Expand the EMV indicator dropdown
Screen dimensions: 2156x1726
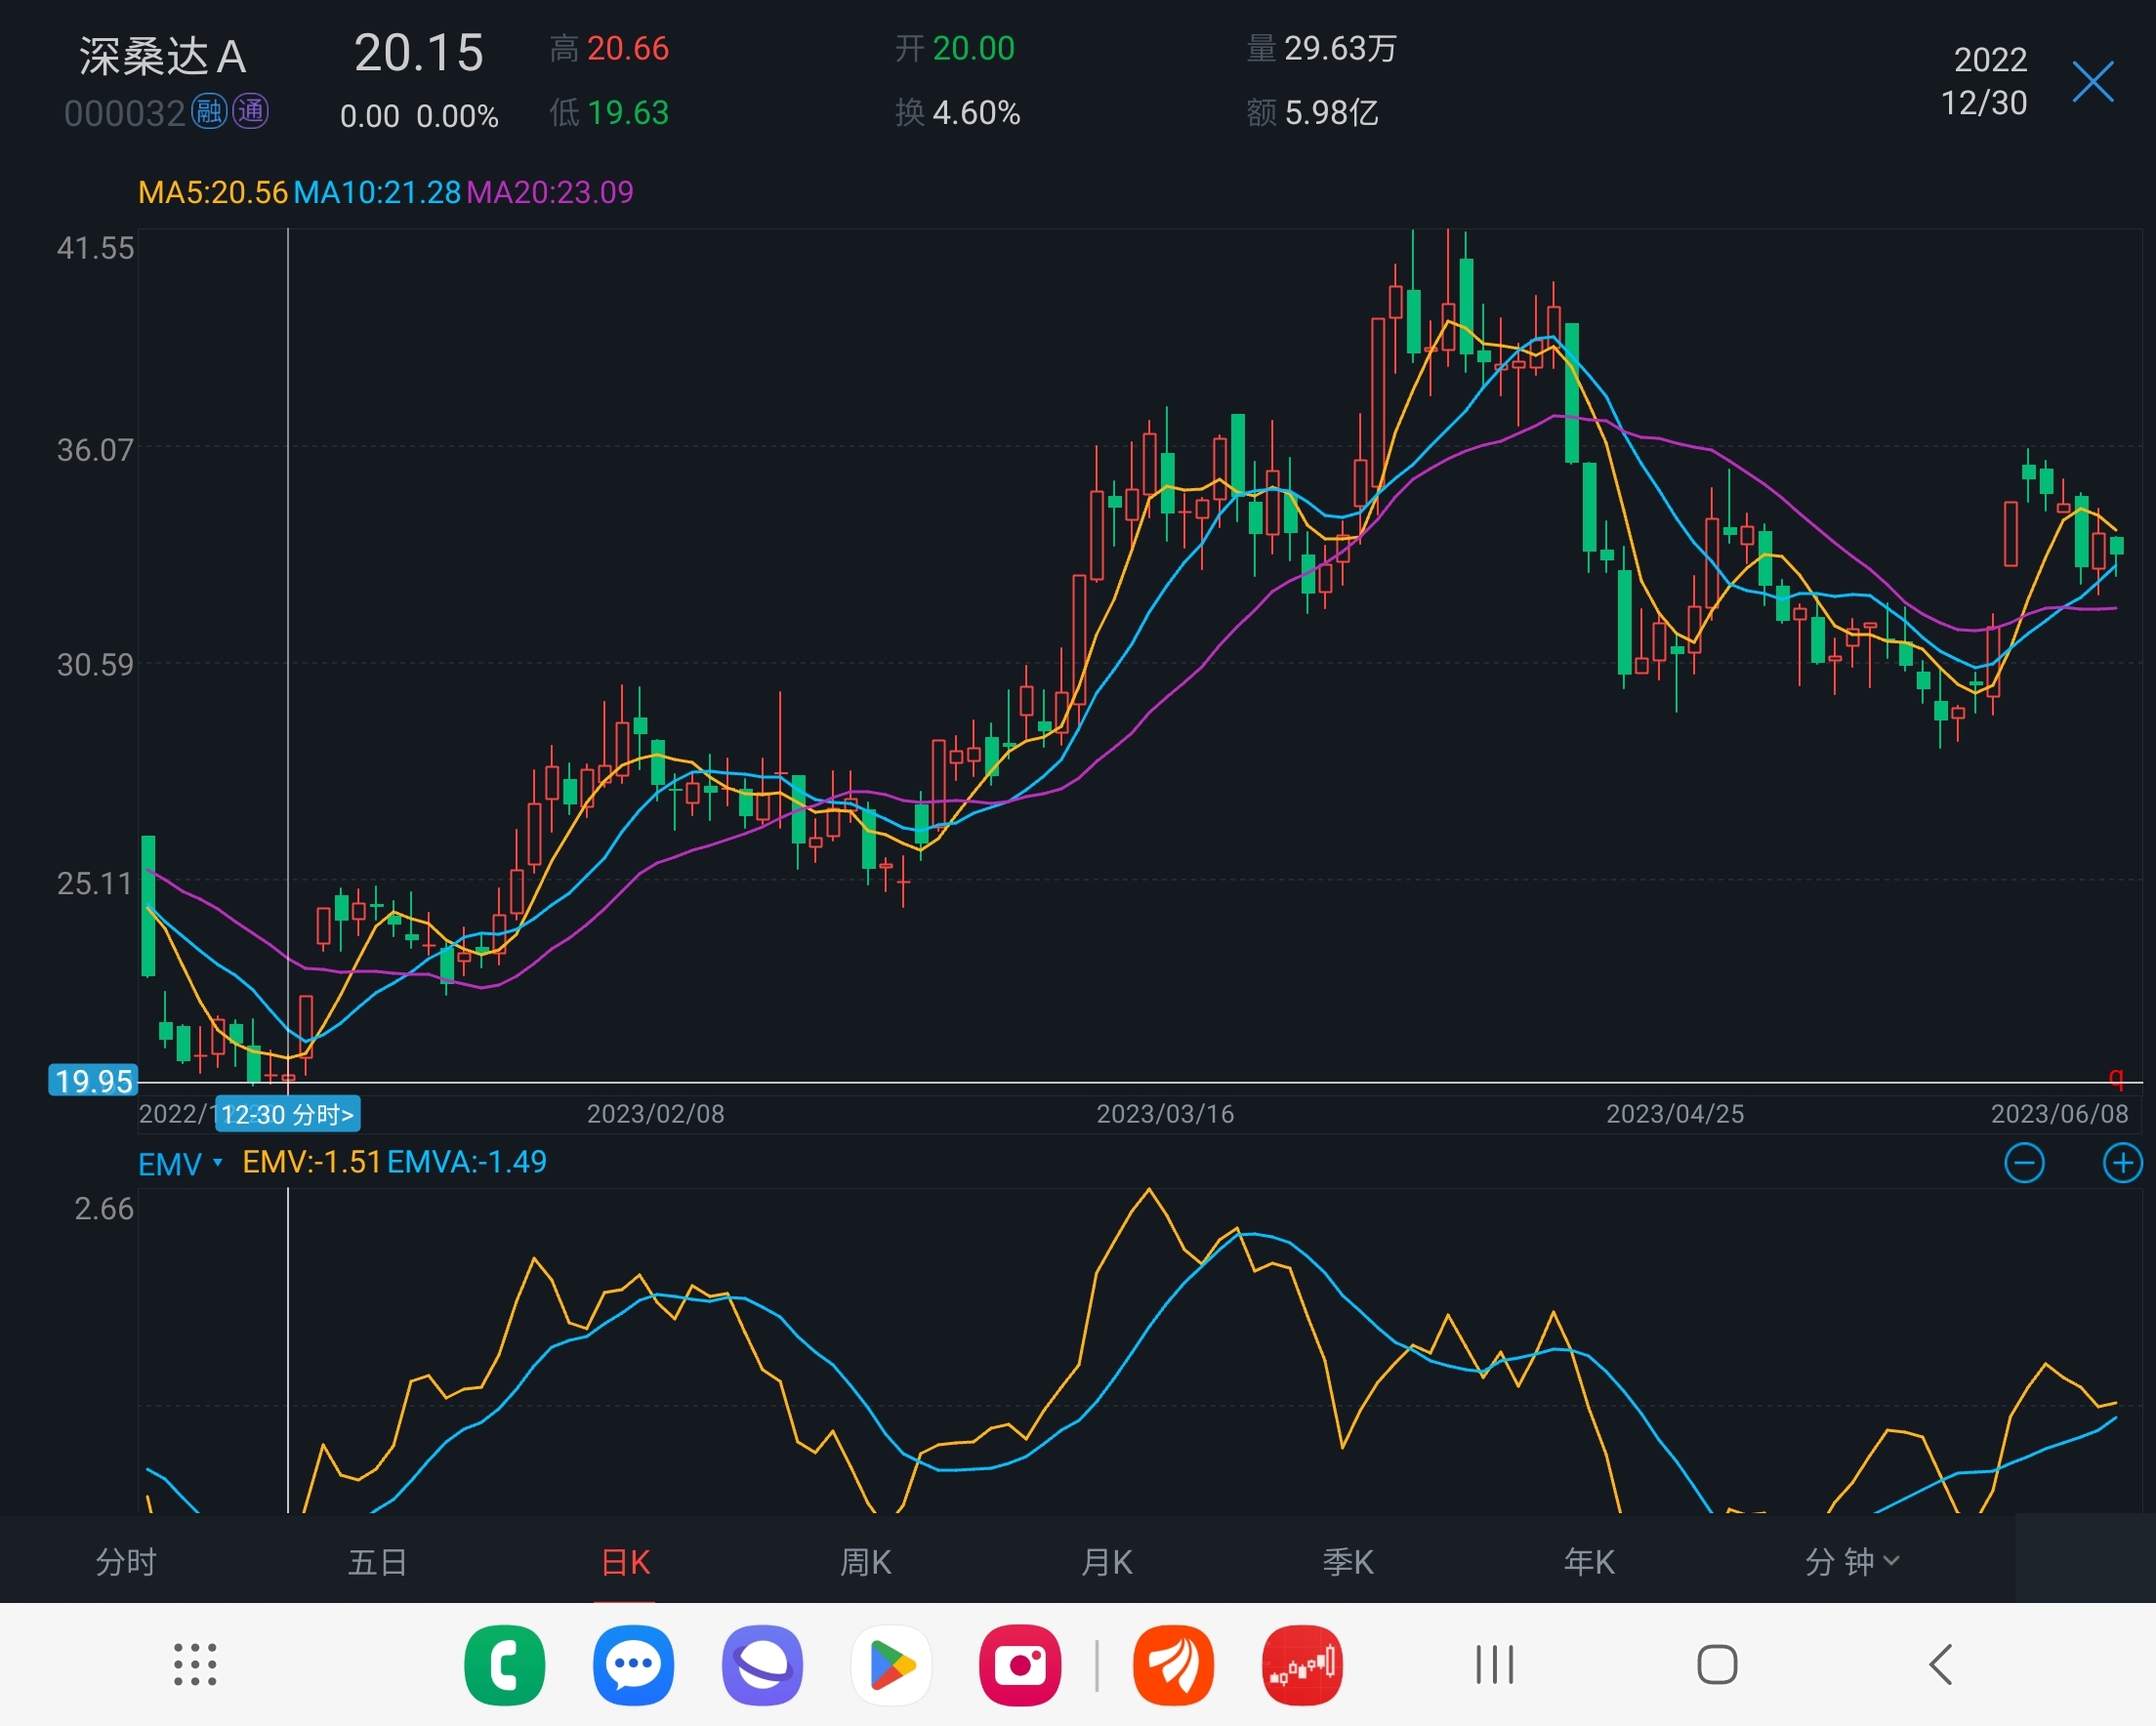[x=180, y=1164]
